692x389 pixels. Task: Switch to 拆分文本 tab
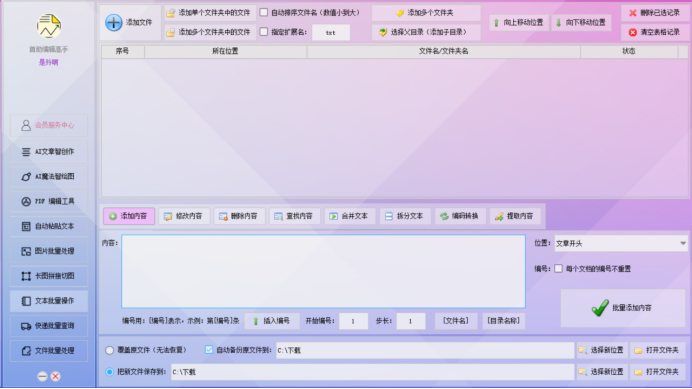(x=405, y=216)
